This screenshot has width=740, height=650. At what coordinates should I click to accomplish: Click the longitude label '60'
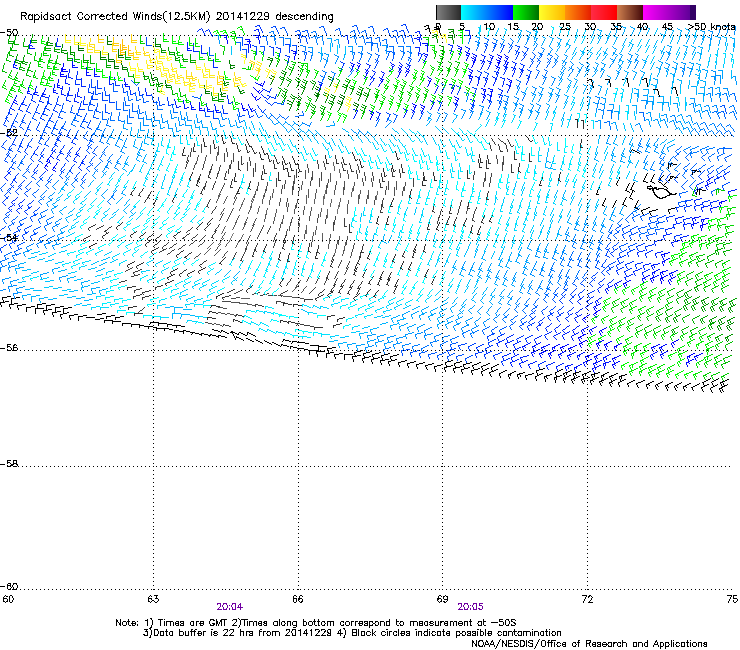[x=8, y=599]
